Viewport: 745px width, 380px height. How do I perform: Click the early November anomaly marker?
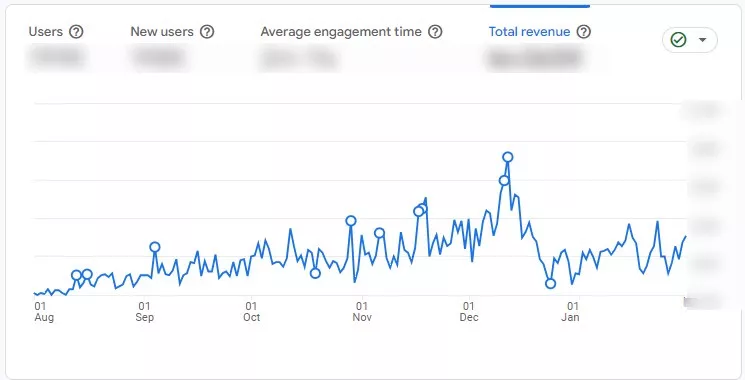379,233
